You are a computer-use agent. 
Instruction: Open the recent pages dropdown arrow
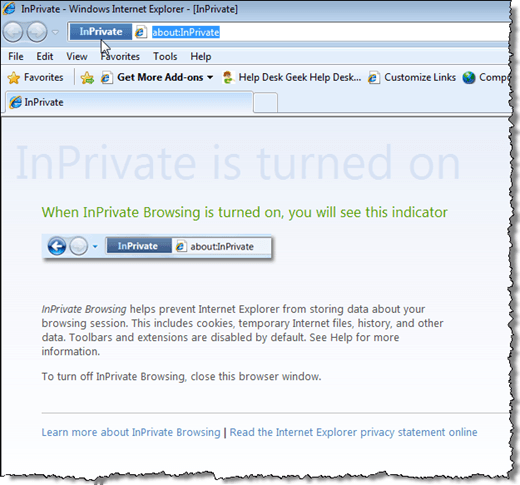55,32
